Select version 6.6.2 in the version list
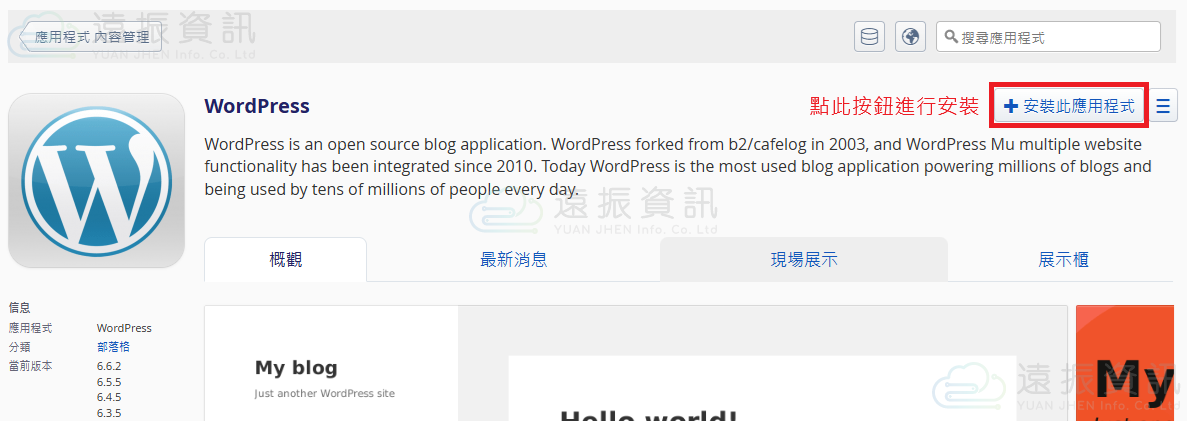The height and width of the screenshot is (421, 1187). click(109, 366)
